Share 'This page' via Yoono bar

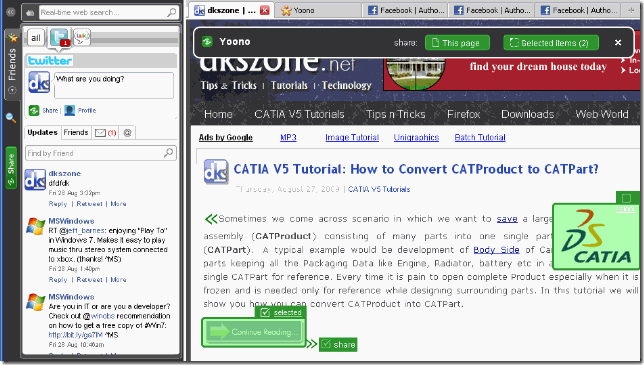tap(457, 43)
